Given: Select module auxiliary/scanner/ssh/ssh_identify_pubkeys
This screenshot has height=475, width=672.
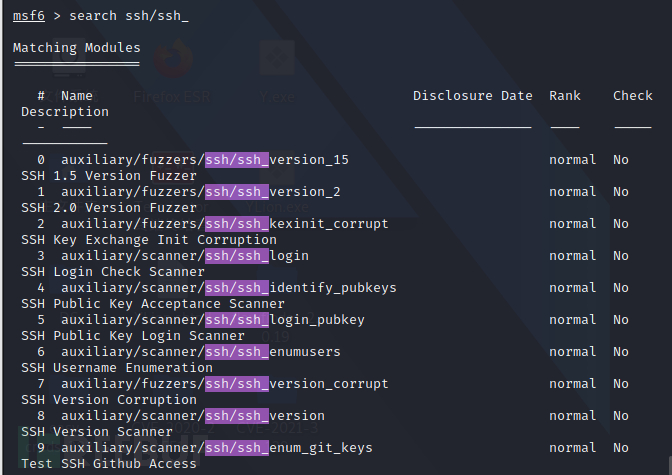Looking at the screenshot, I should [229, 288].
